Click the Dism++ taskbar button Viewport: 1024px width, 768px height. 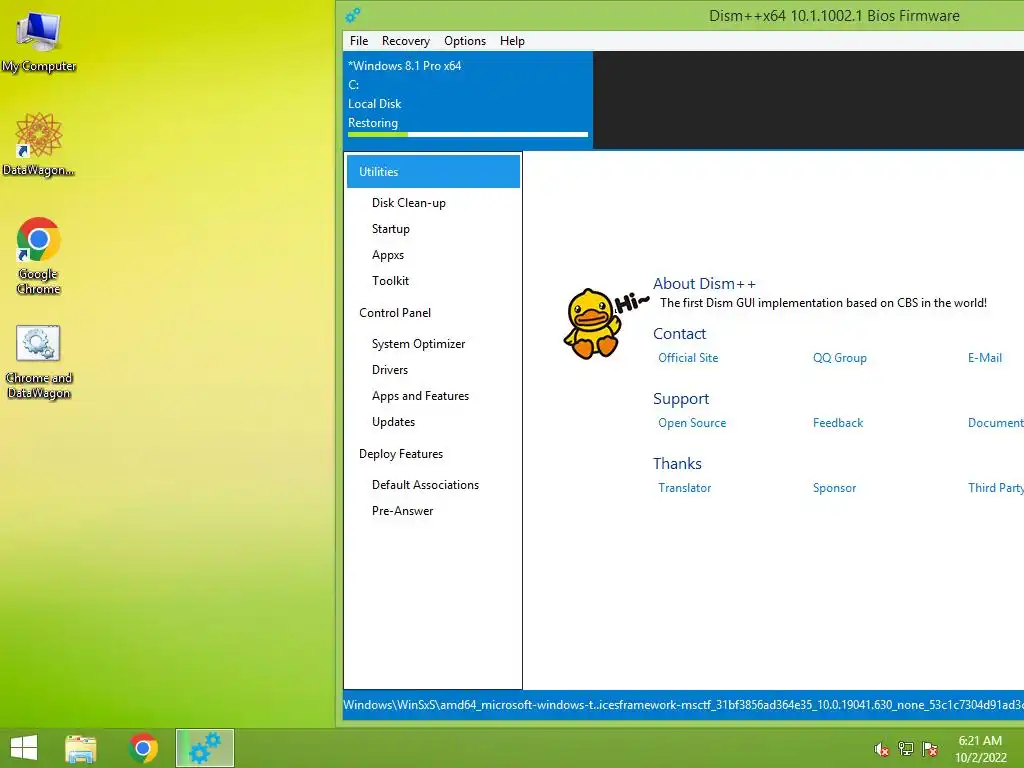[x=205, y=748]
